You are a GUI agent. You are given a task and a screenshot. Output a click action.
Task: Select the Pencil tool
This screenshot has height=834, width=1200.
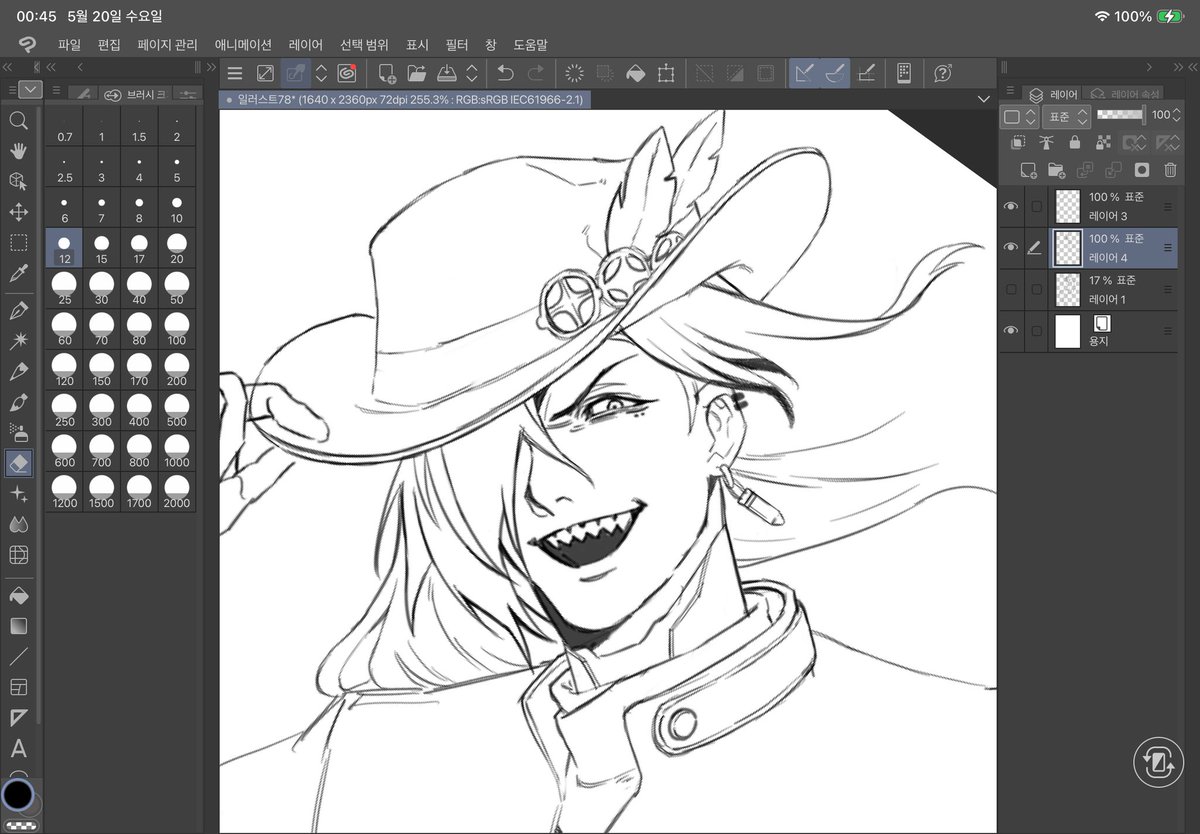pos(18,372)
